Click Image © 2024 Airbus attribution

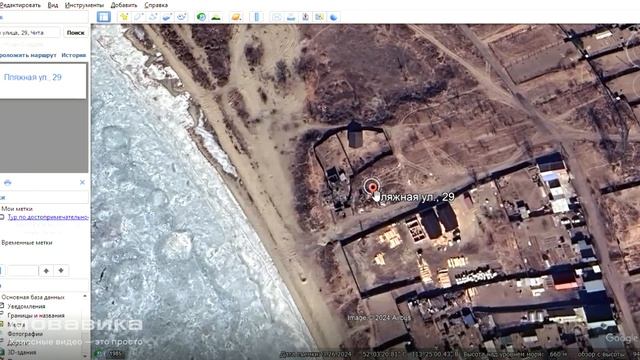[x=379, y=317]
